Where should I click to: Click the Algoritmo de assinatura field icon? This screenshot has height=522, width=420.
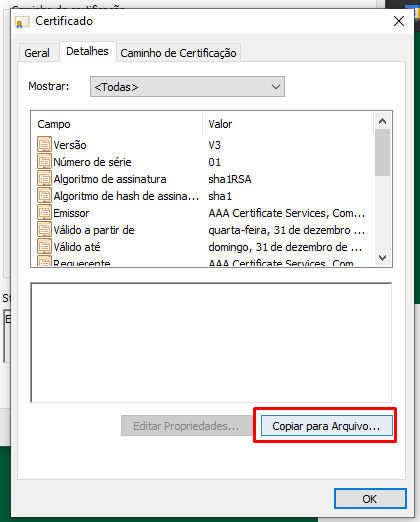pyautogui.click(x=44, y=179)
